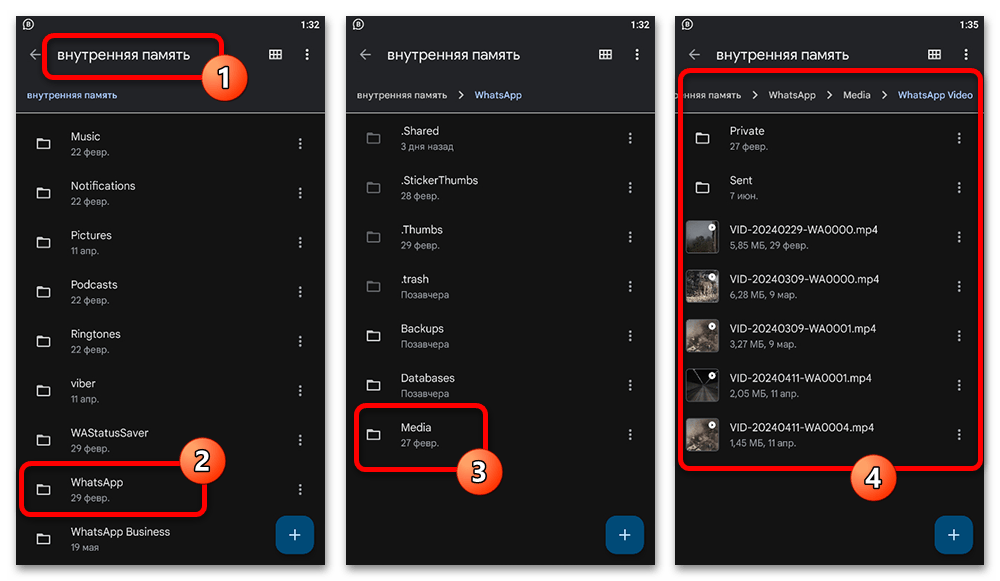This screenshot has height=581, width=1000.
Task: Switch to grid view in left screen
Action: point(276,55)
